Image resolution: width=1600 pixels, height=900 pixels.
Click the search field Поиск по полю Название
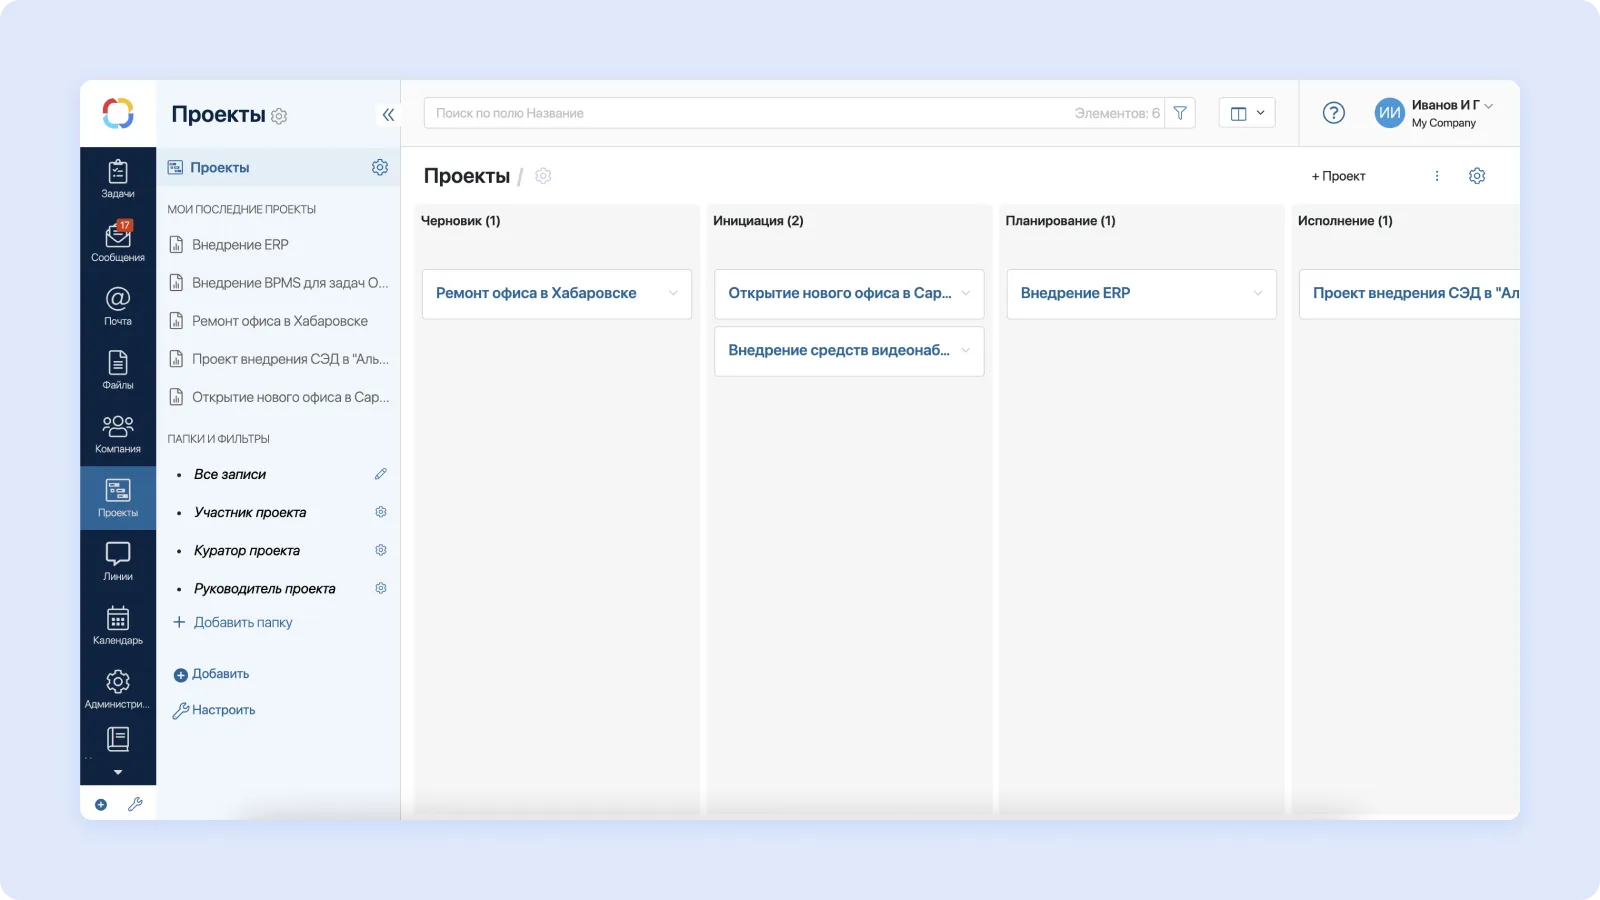(x=750, y=113)
